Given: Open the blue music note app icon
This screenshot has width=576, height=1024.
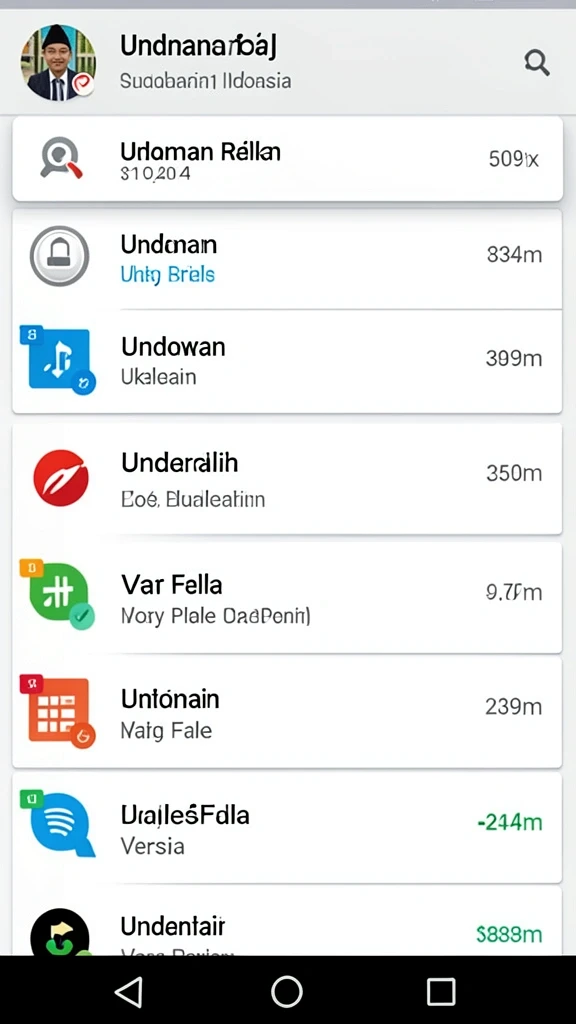Looking at the screenshot, I should coord(58,360).
